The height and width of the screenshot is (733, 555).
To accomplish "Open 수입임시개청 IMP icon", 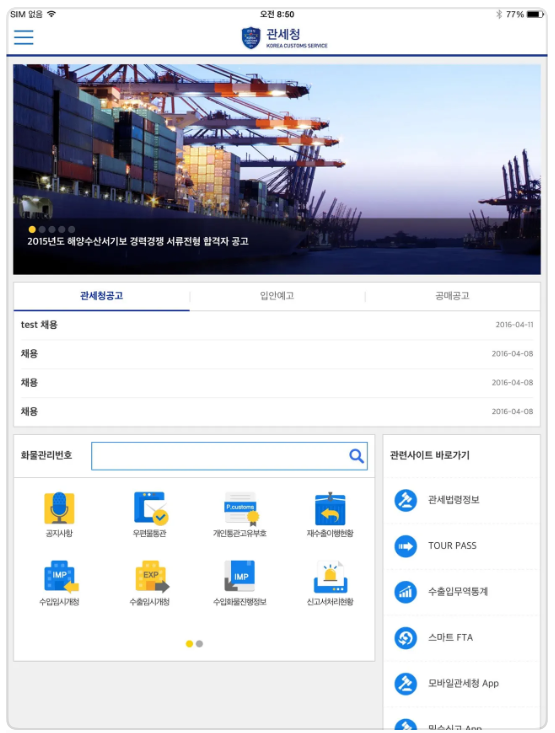I will [61, 576].
